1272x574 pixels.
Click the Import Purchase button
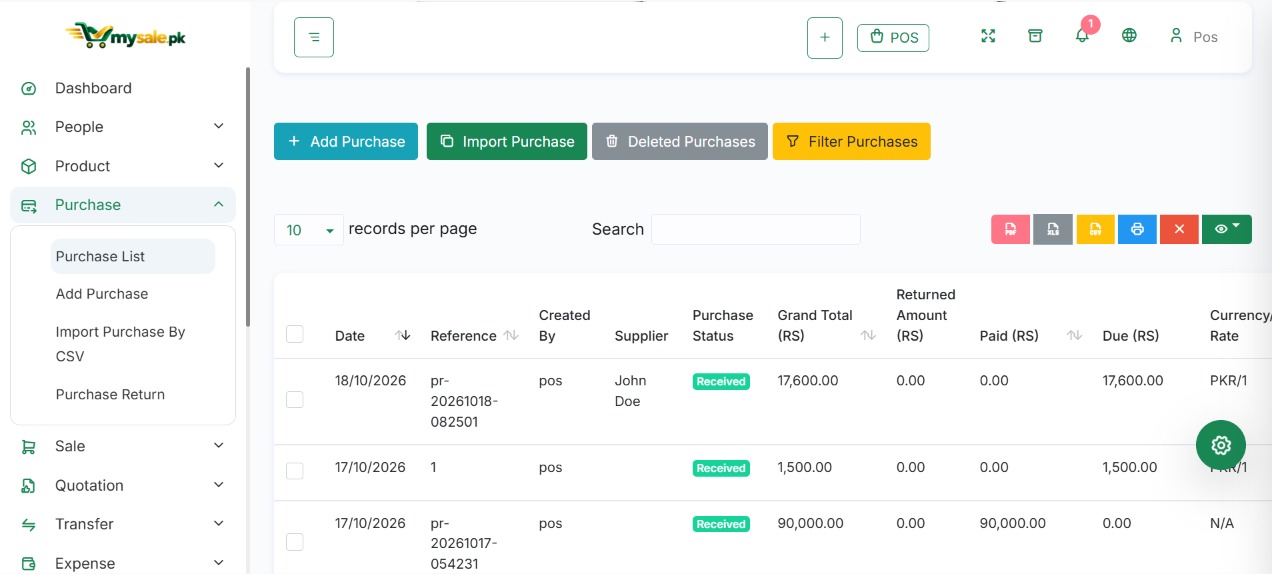507,141
